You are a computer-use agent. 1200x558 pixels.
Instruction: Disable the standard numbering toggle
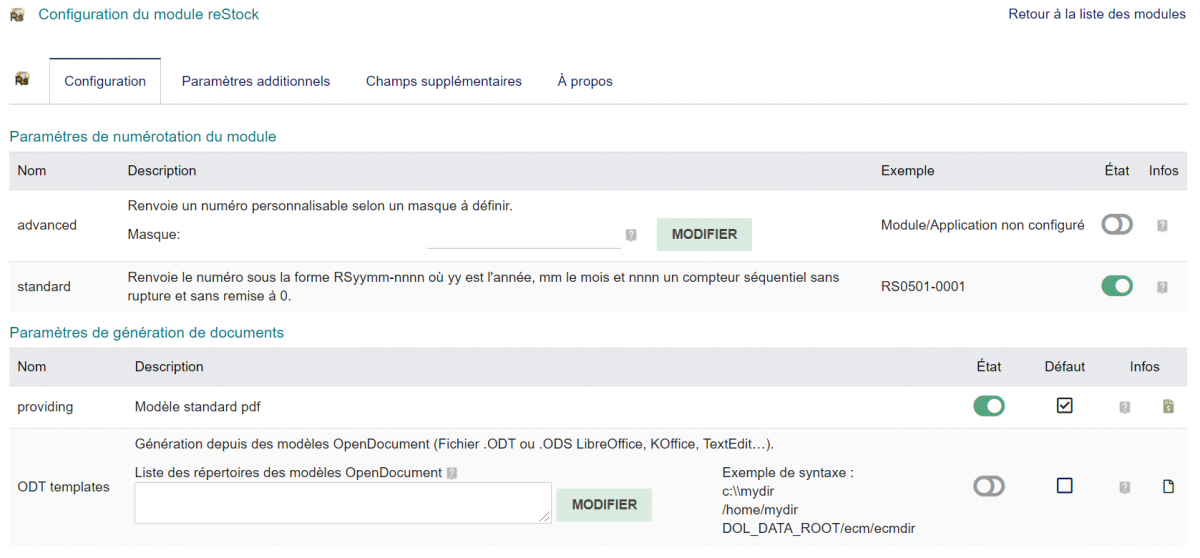pyautogui.click(x=1117, y=286)
